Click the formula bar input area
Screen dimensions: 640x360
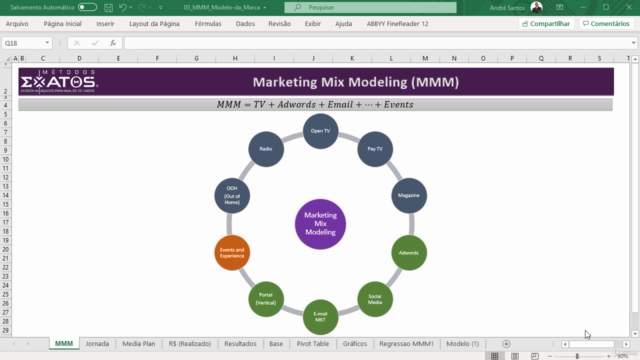[376, 43]
